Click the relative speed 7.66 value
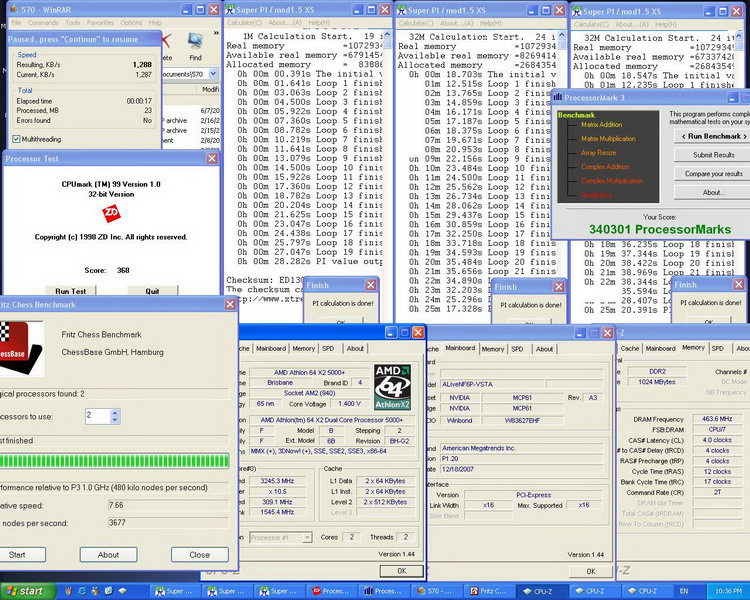750x600 pixels. pyautogui.click(x=168, y=505)
